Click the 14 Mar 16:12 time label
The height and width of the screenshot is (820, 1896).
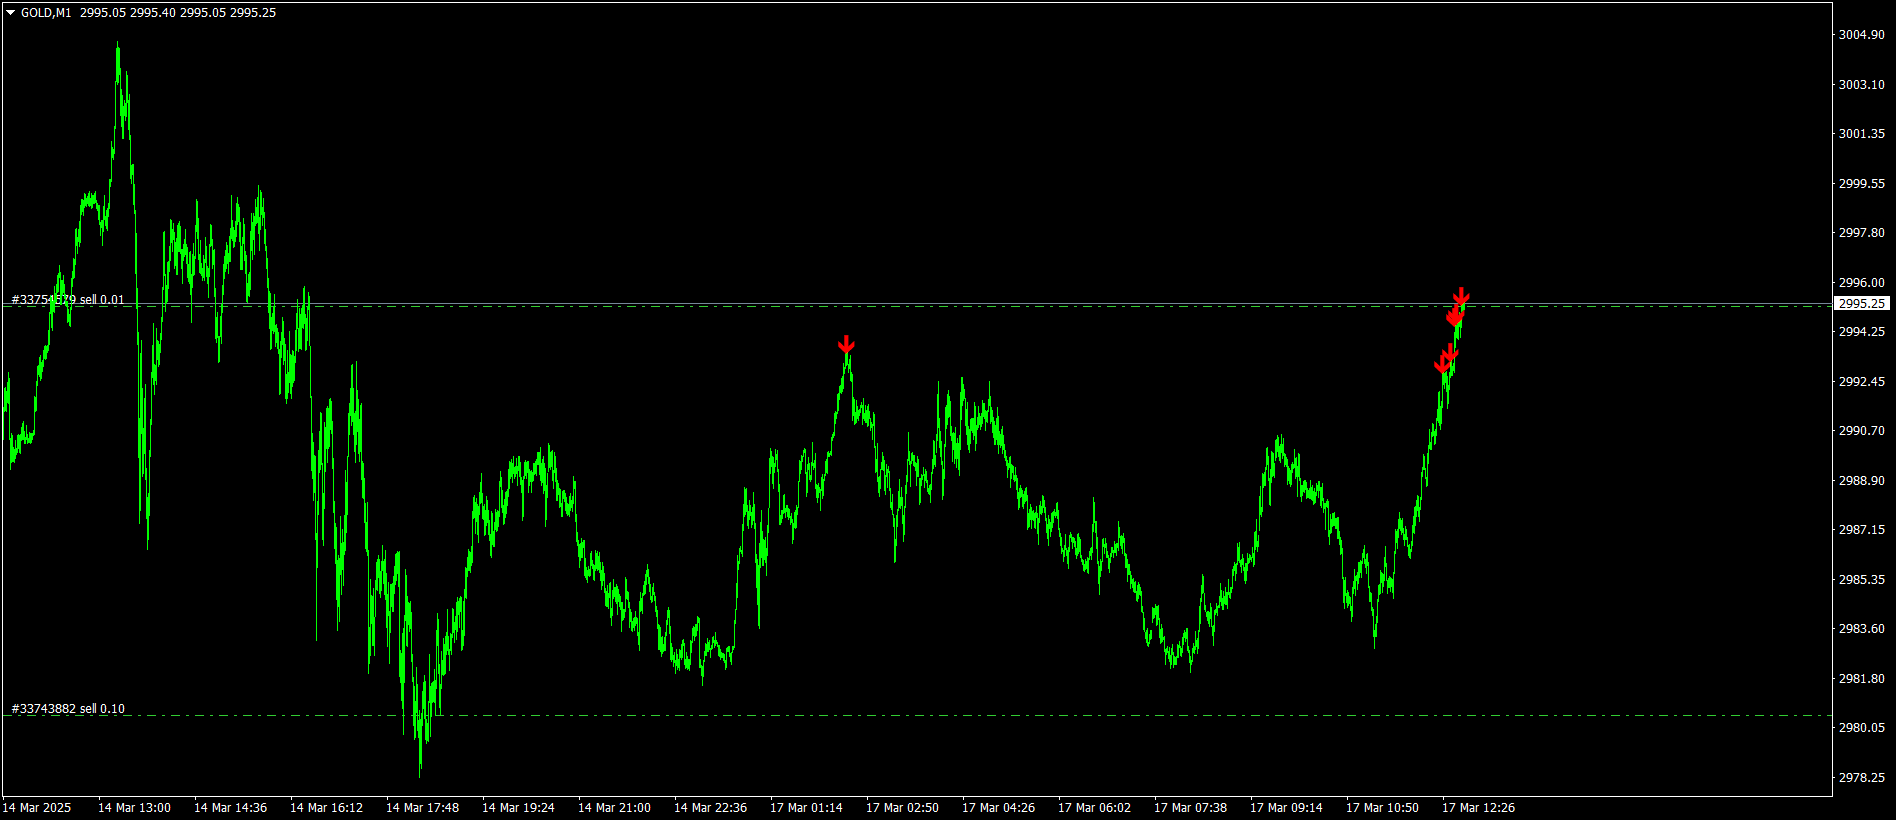(x=326, y=808)
